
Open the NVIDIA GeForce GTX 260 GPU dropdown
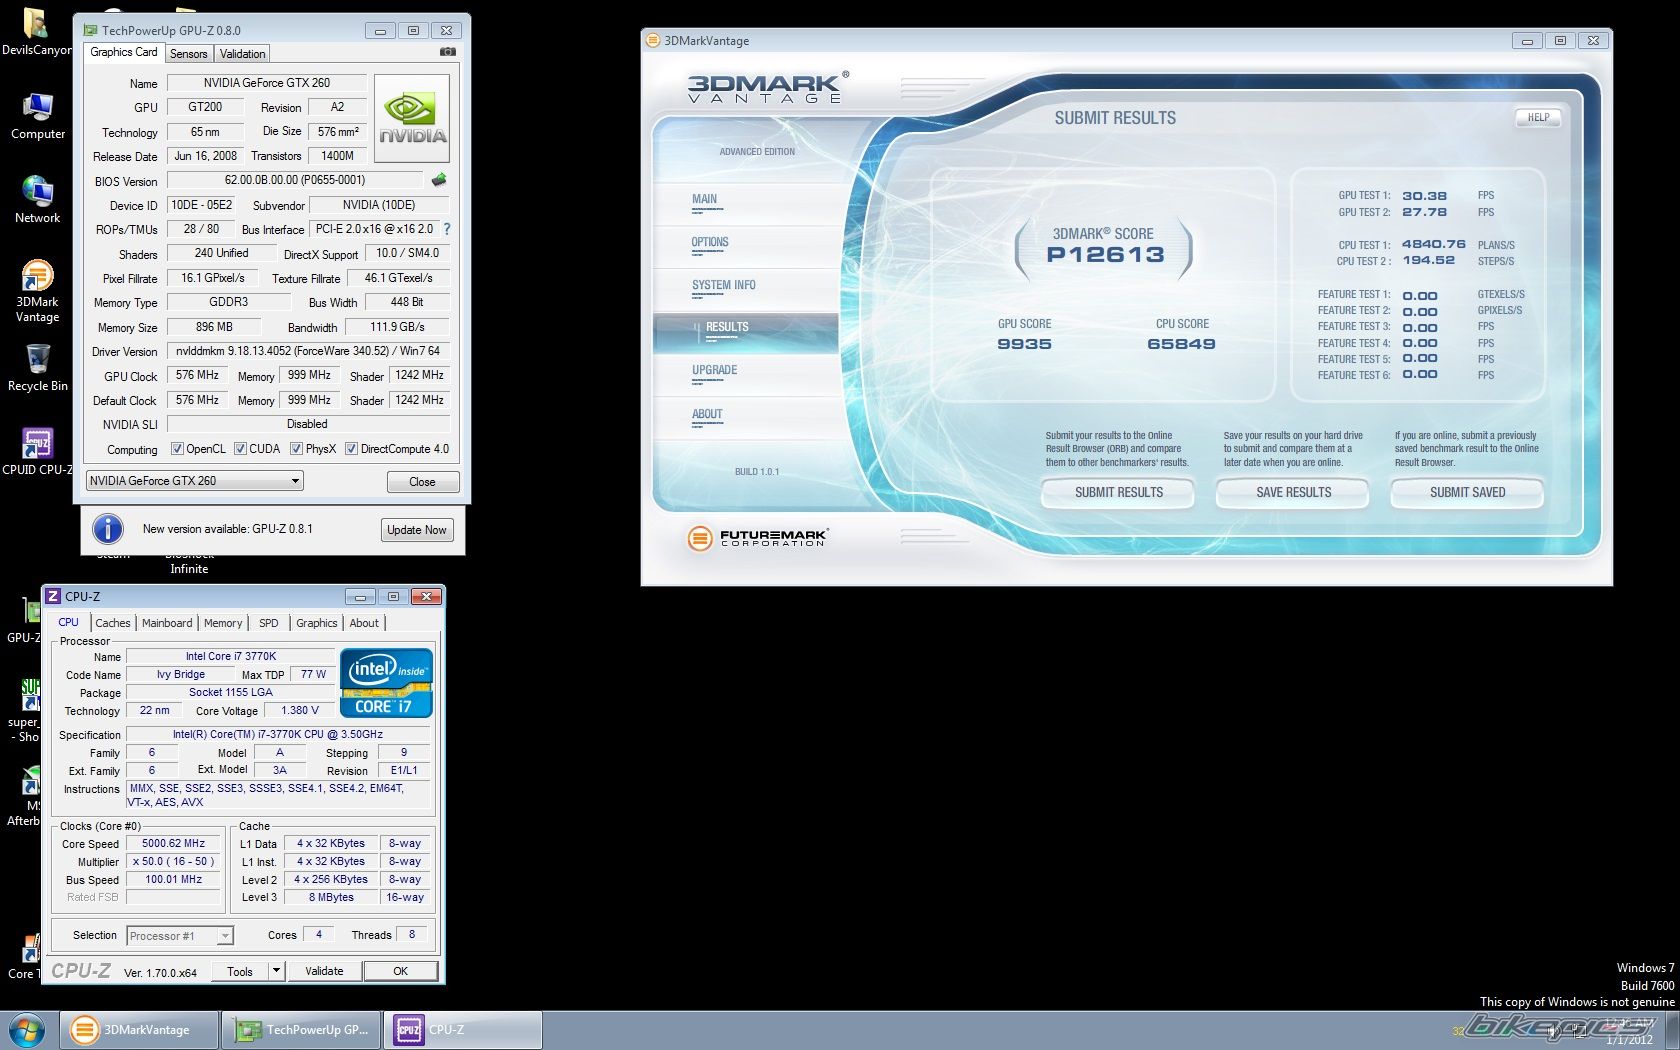pyautogui.click(x=195, y=481)
